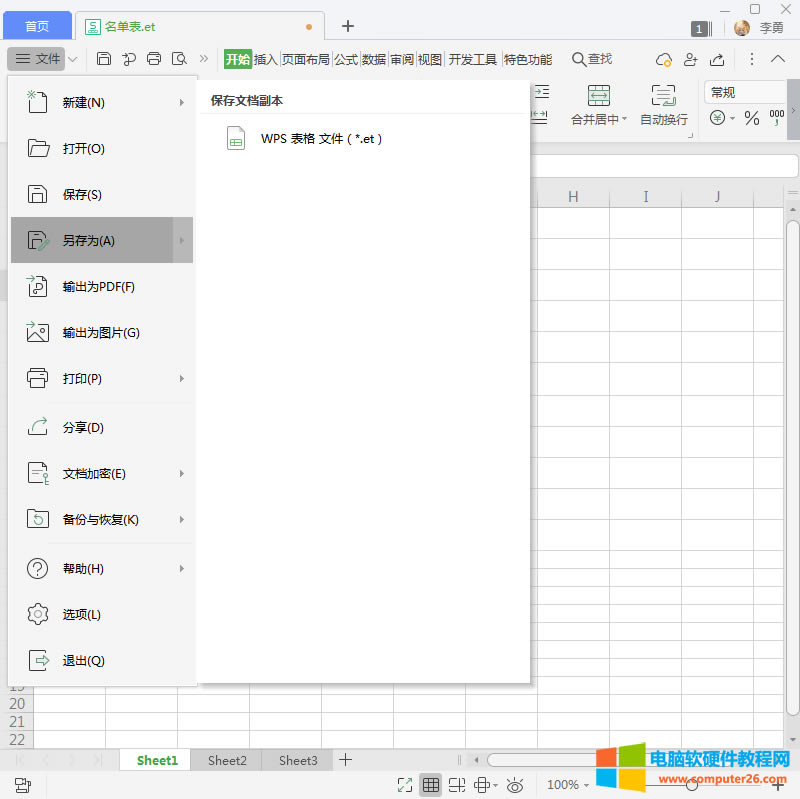The image size is (800, 799).
Task: Select WPS 表格 文件 (*.et) format
Action: click(x=321, y=139)
